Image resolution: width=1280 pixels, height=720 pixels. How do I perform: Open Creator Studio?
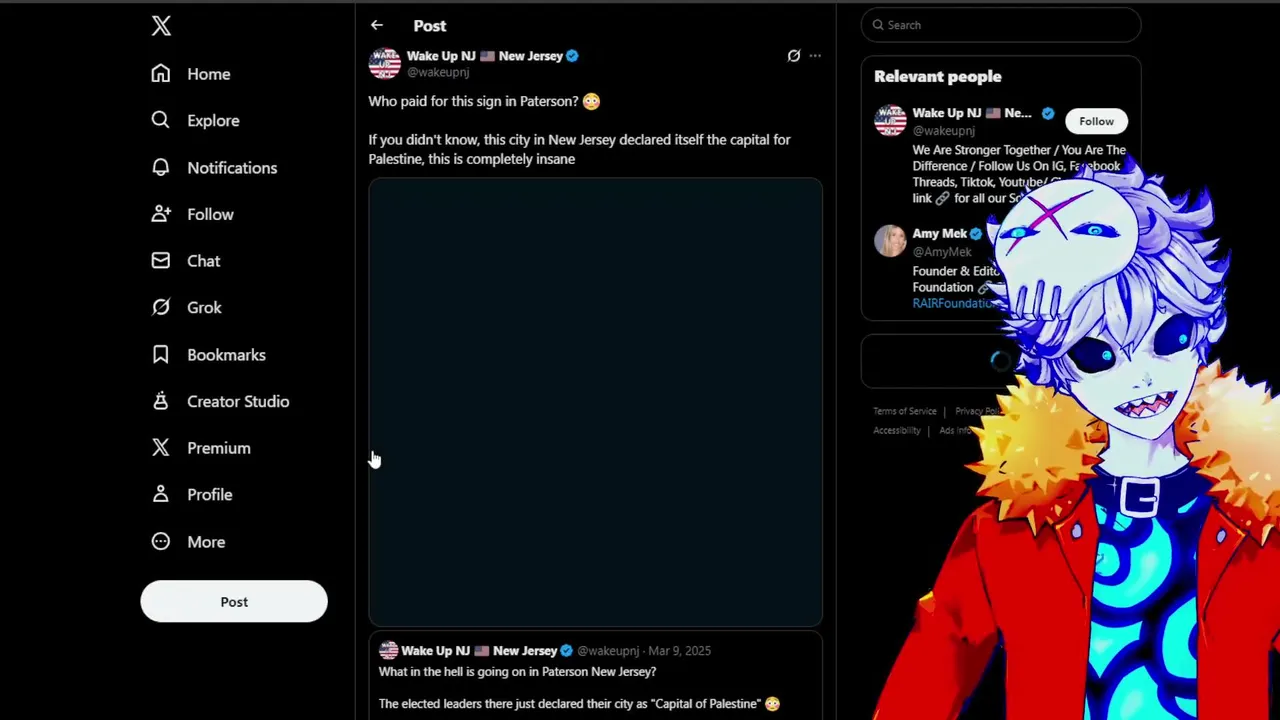[220, 401]
